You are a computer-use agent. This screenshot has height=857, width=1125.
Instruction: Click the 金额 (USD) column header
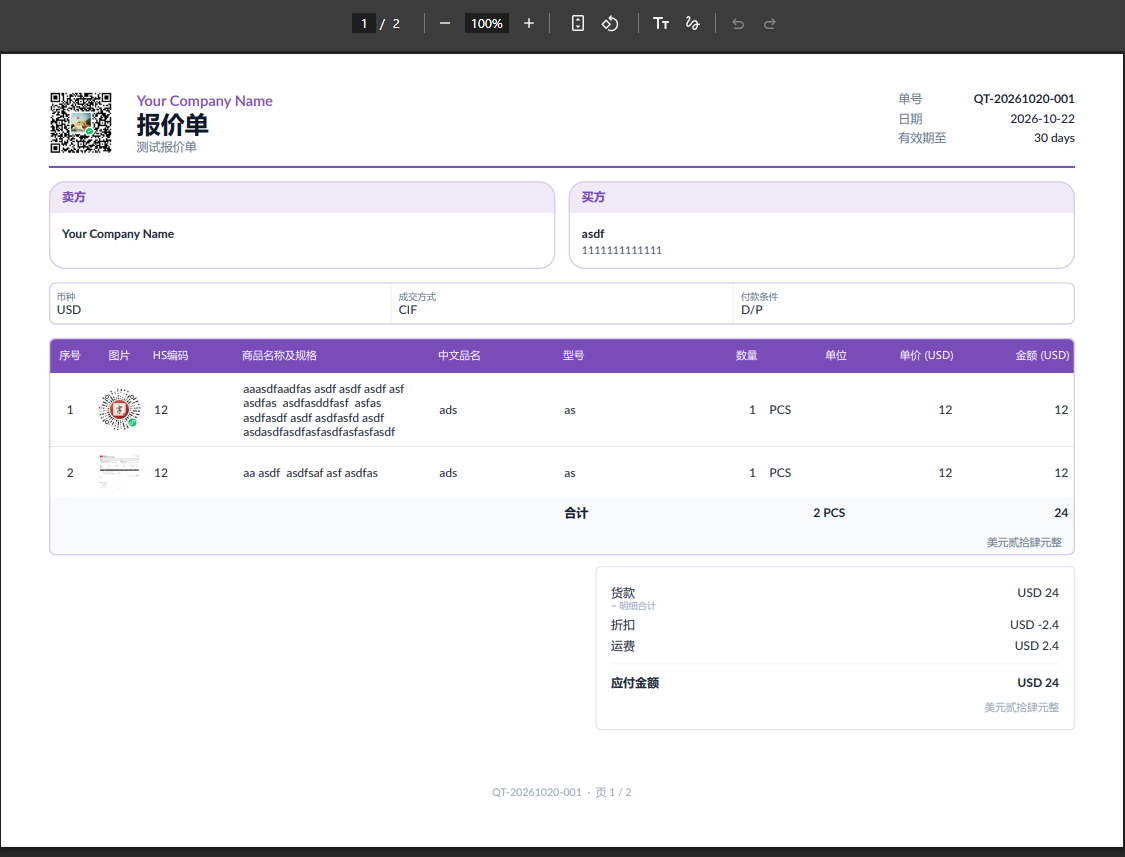click(x=1042, y=355)
